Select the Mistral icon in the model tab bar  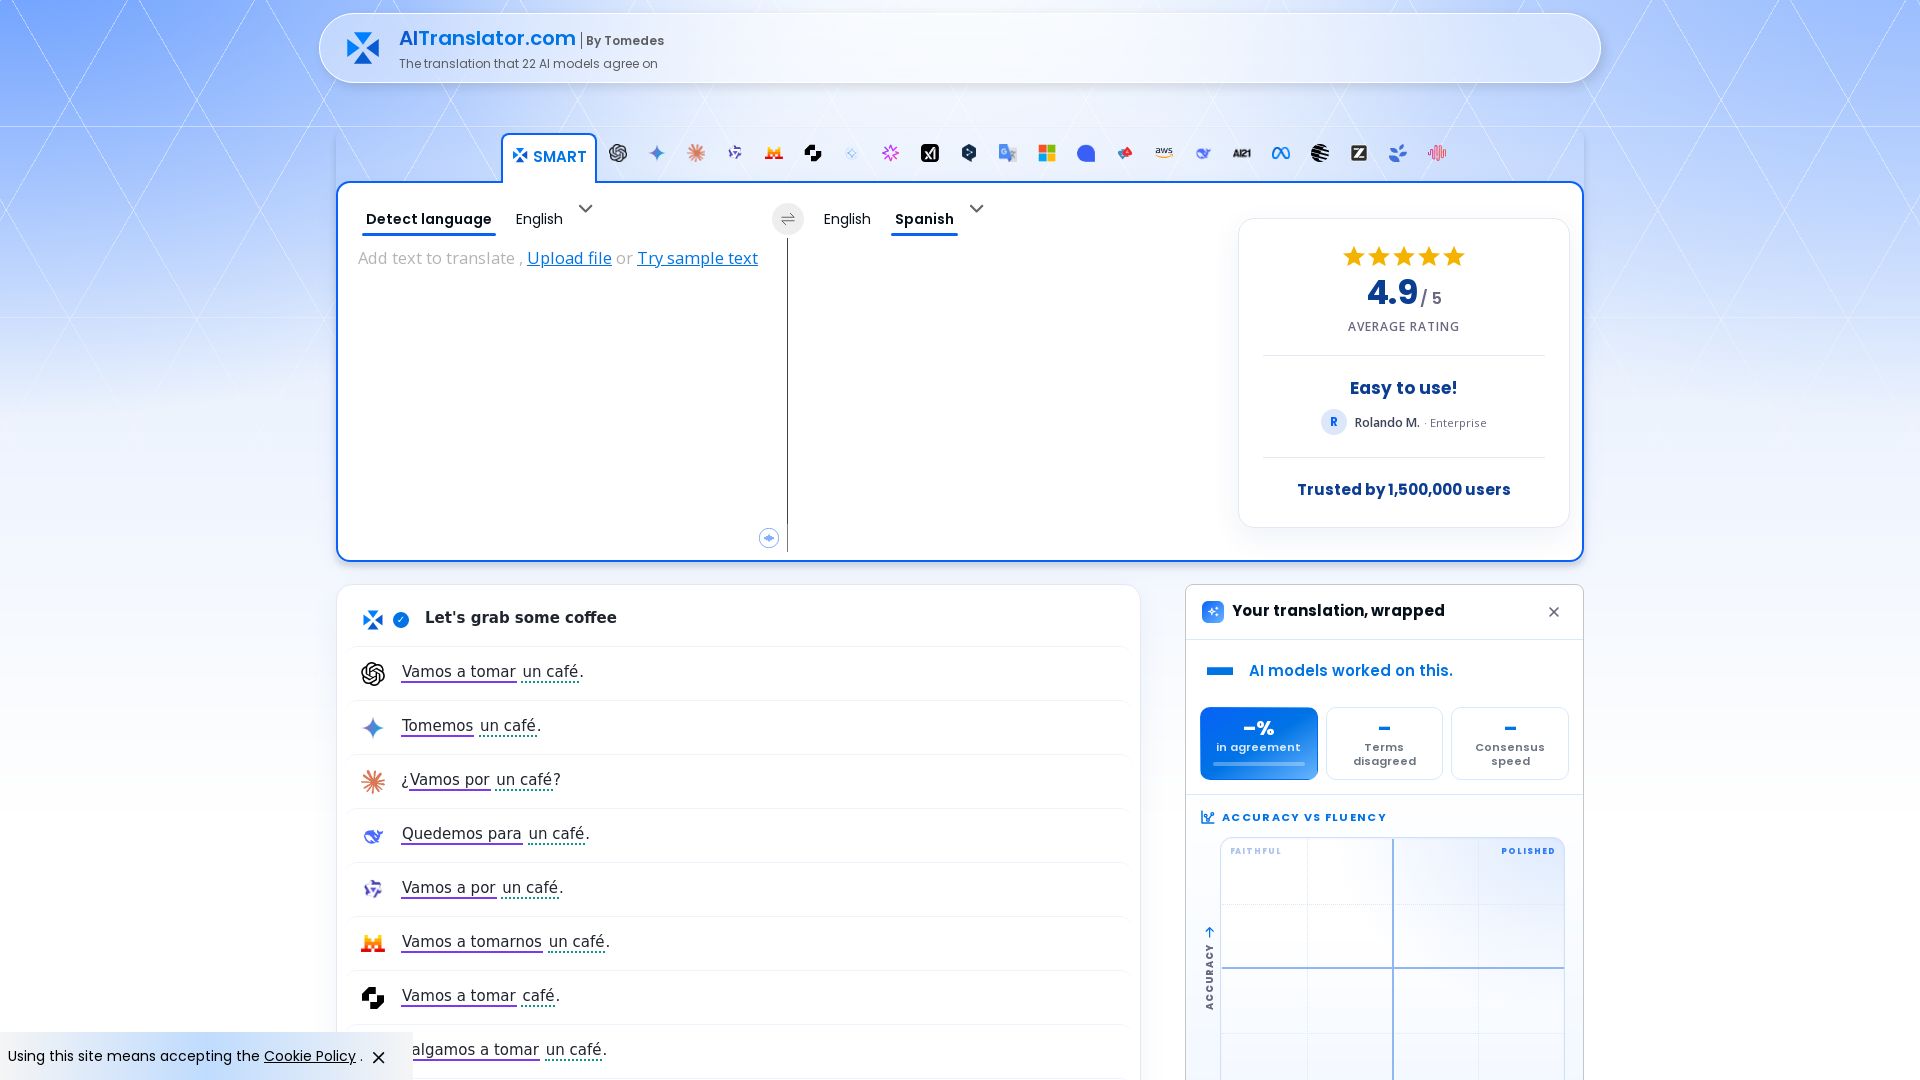point(773,153)
